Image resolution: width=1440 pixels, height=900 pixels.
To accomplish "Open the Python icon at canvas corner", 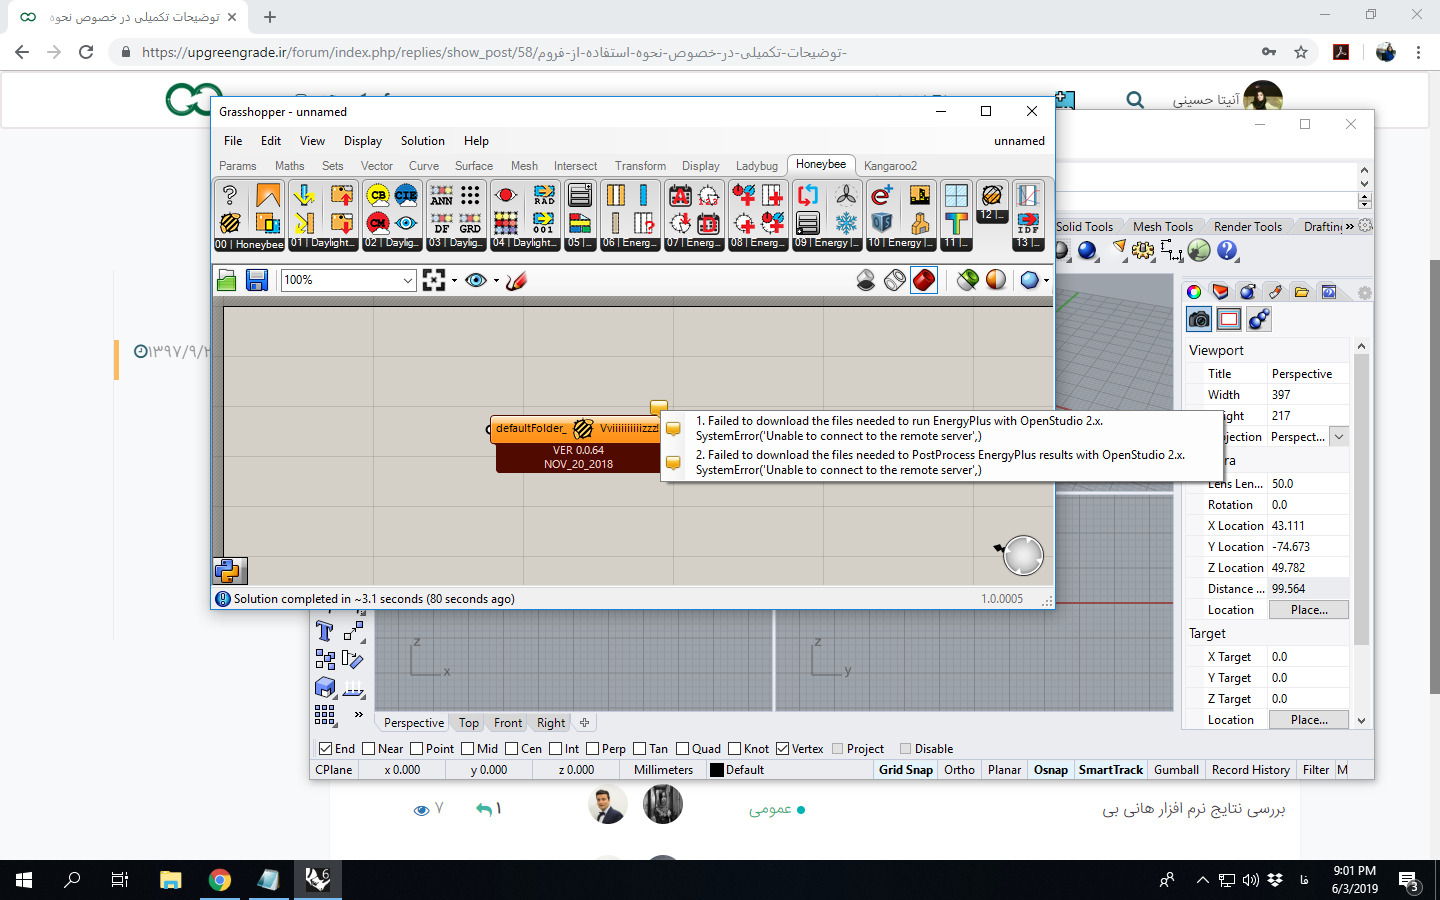I will (230, 571).
